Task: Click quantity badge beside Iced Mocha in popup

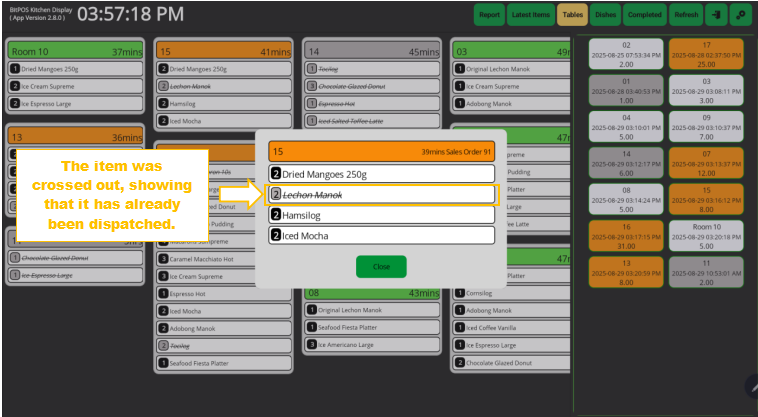Action: (277, 236)
